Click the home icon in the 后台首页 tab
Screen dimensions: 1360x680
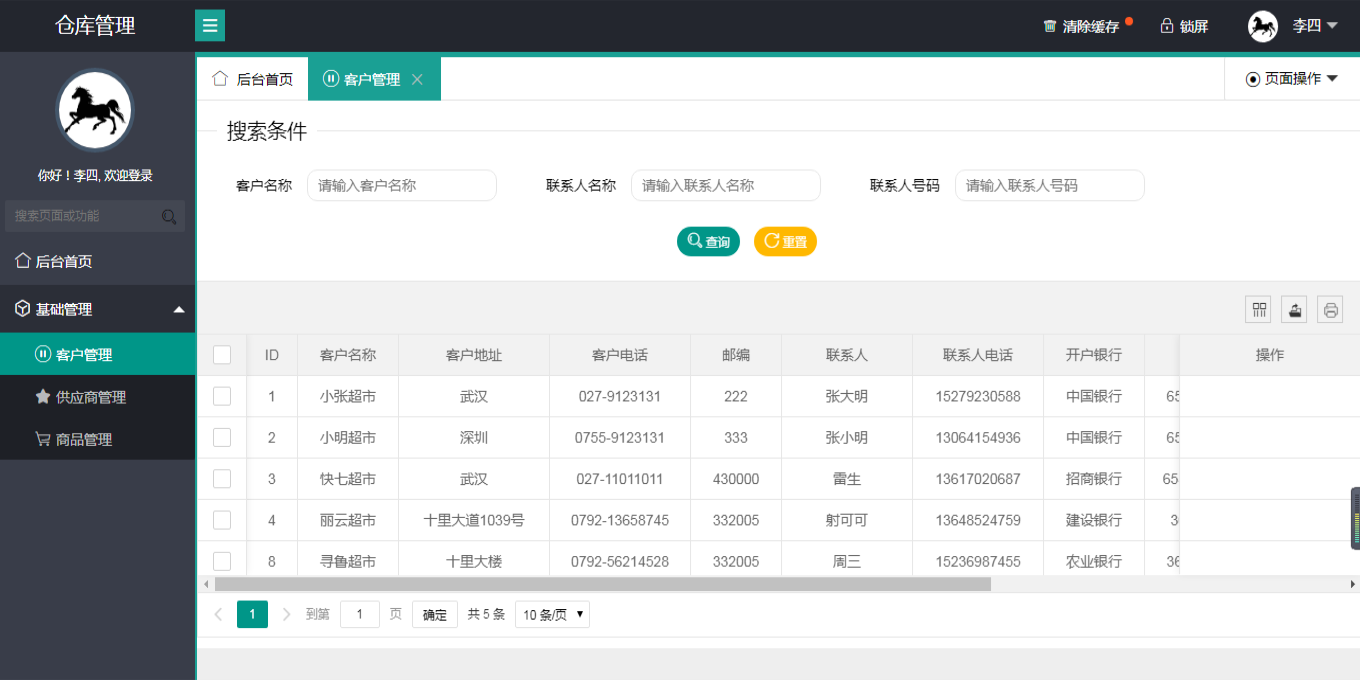[220, 79]
